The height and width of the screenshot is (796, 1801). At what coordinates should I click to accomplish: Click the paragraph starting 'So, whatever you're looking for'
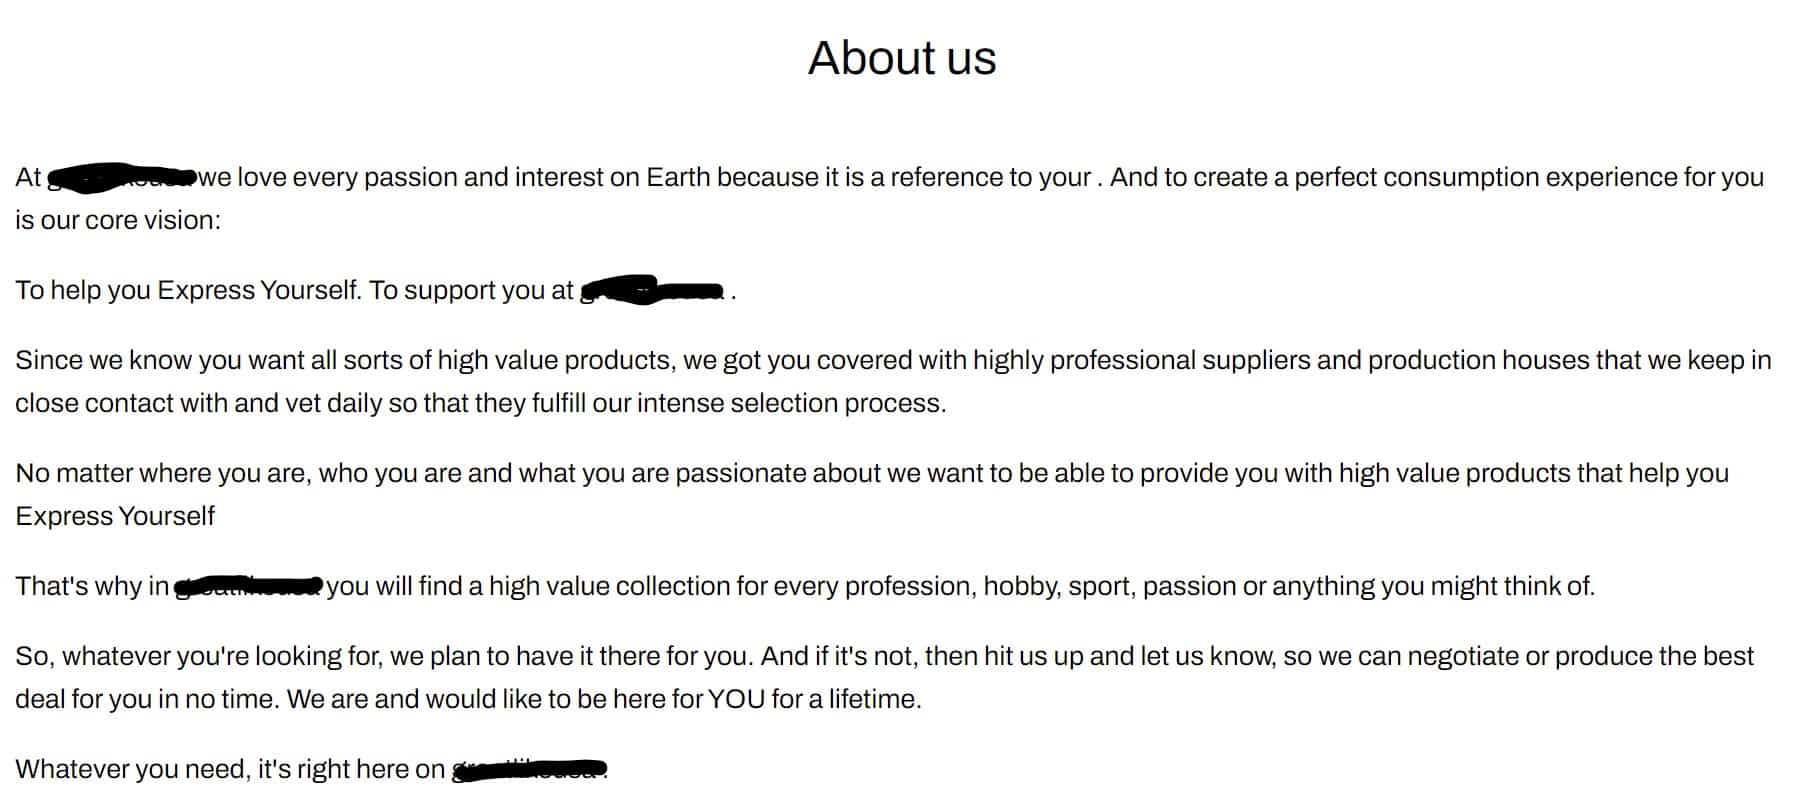coord(885,678)
